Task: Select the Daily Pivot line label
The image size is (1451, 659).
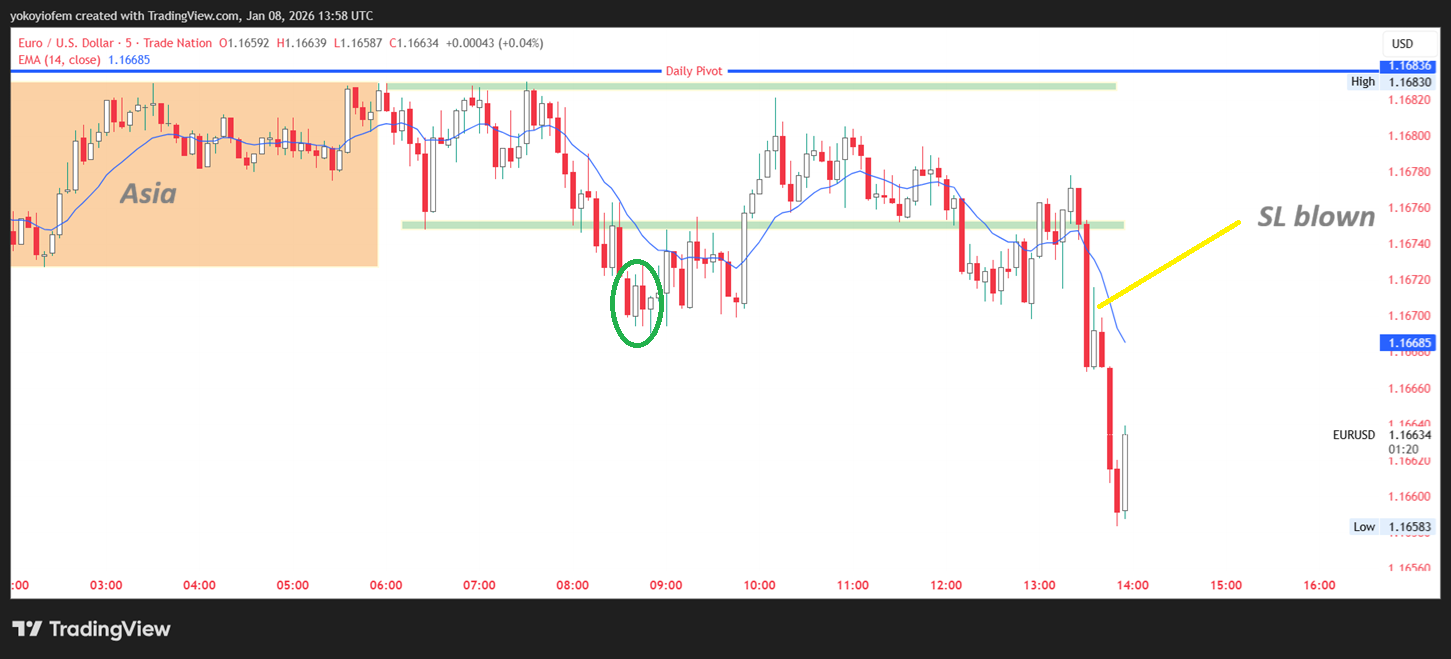Action: [x=693, y=71]
